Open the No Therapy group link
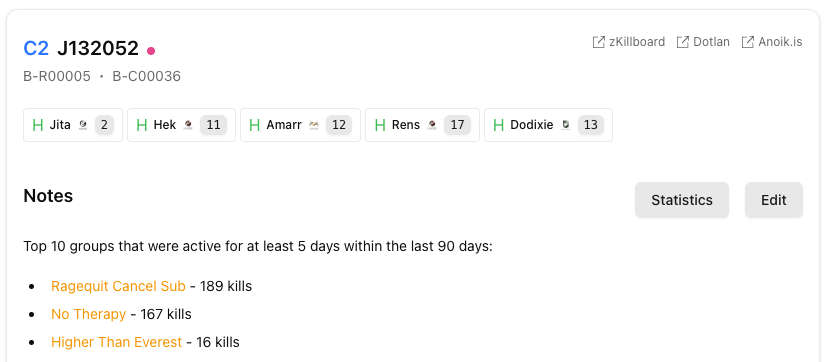The image size is (828, 362). 89,314
